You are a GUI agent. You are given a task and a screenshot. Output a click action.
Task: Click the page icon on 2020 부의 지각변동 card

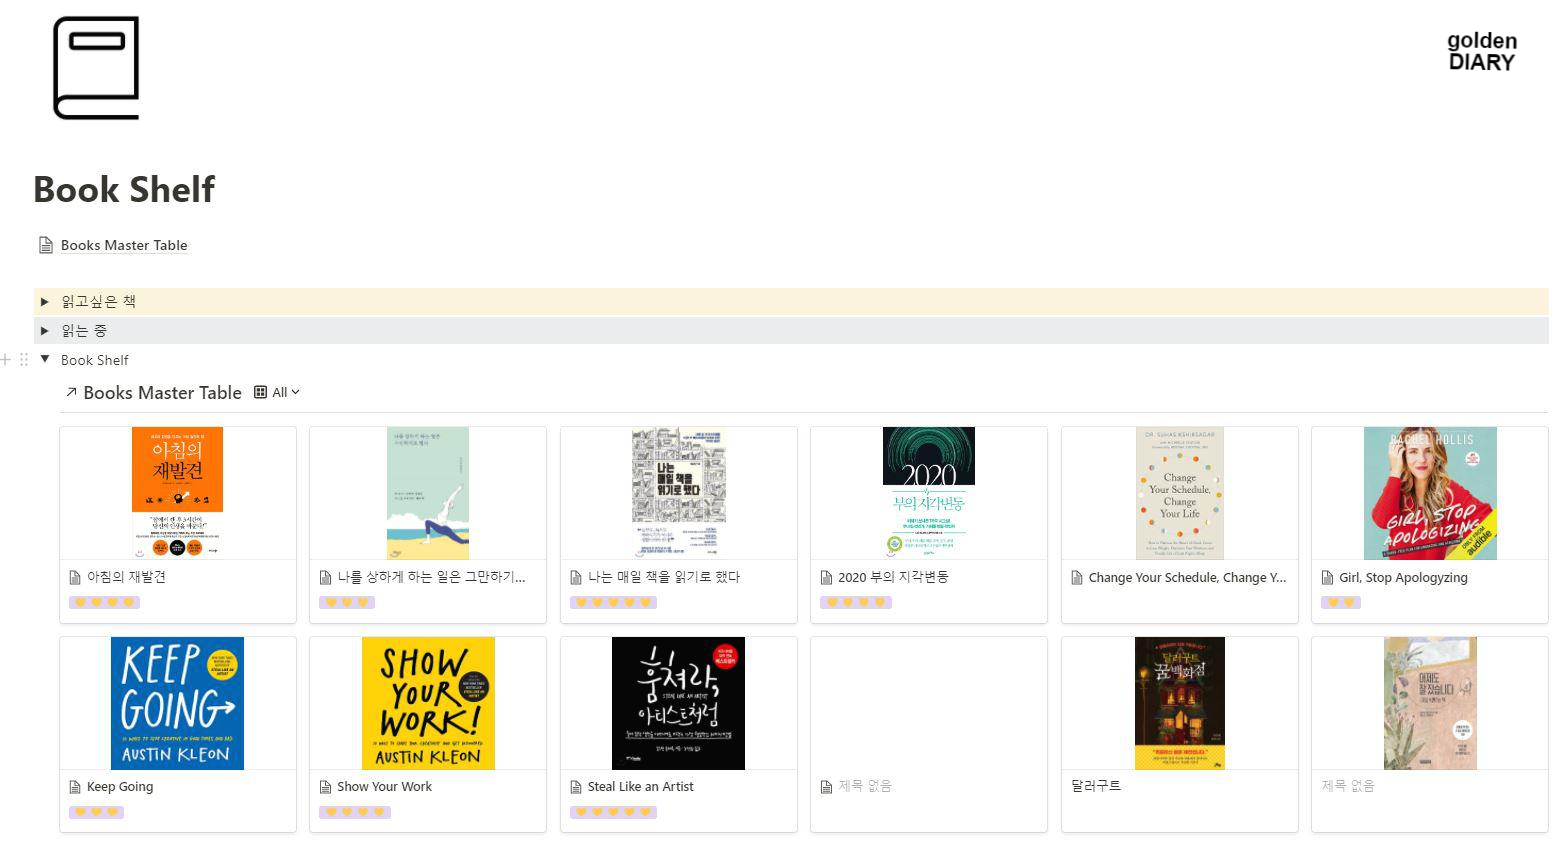click(826, 577)
